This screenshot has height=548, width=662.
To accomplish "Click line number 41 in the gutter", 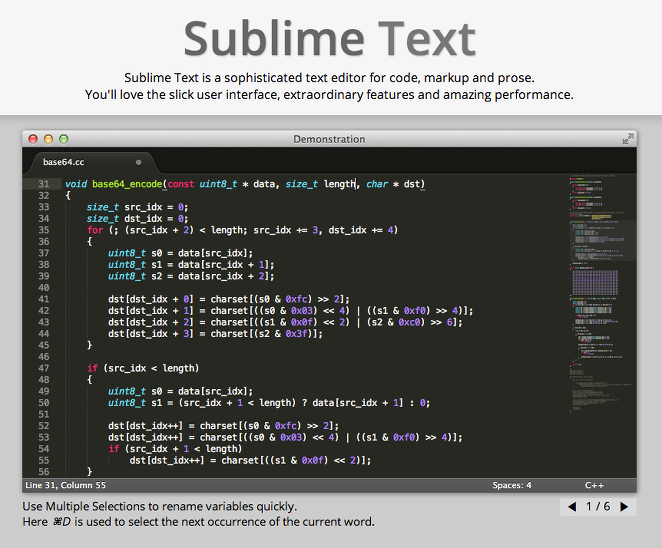I will pyautogui.click(x=44, y=299).
